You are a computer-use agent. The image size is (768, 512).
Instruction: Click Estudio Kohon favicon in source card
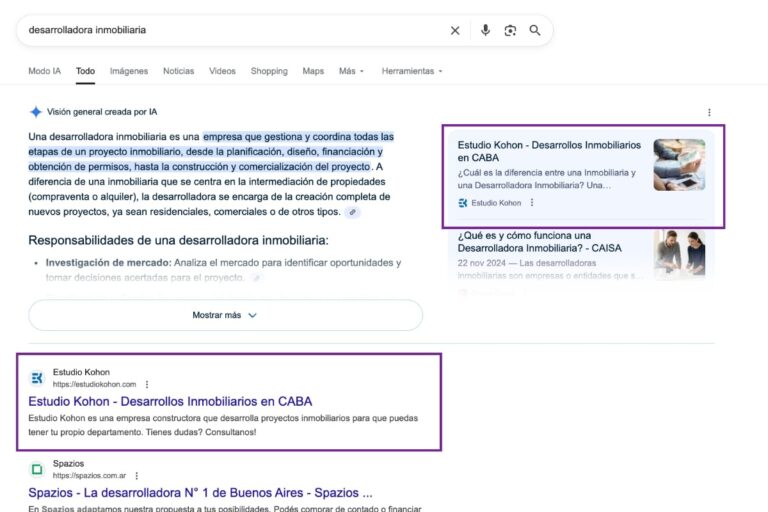click(463, 203)
